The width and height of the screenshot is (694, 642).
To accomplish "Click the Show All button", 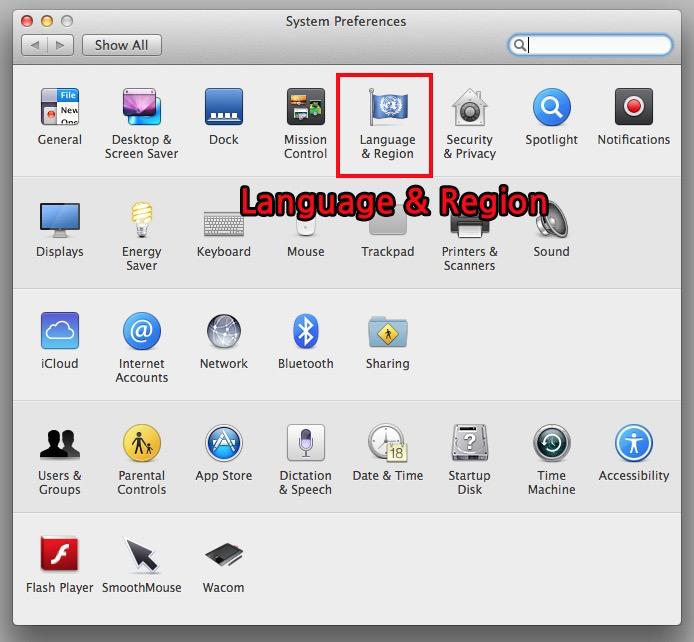I will tap(122, 45).
